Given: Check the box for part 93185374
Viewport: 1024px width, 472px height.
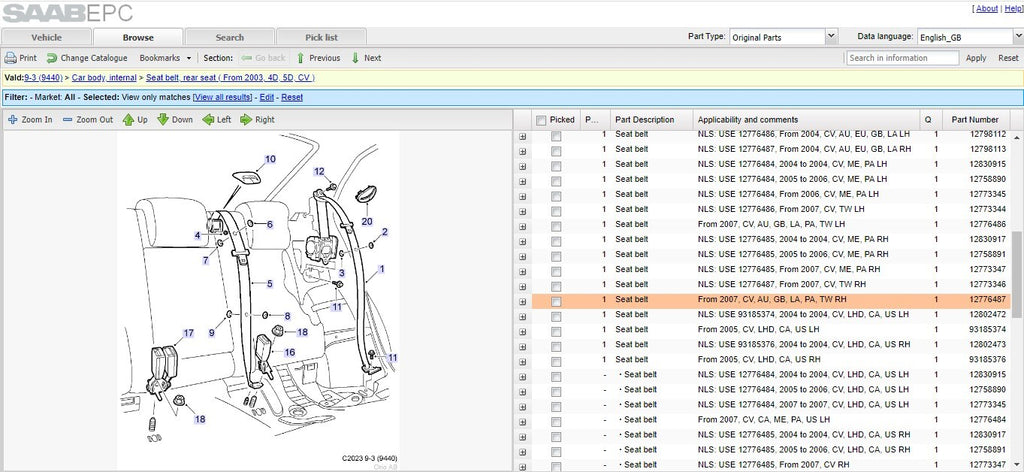Looking at the screenshot, I should pos(556,332).
